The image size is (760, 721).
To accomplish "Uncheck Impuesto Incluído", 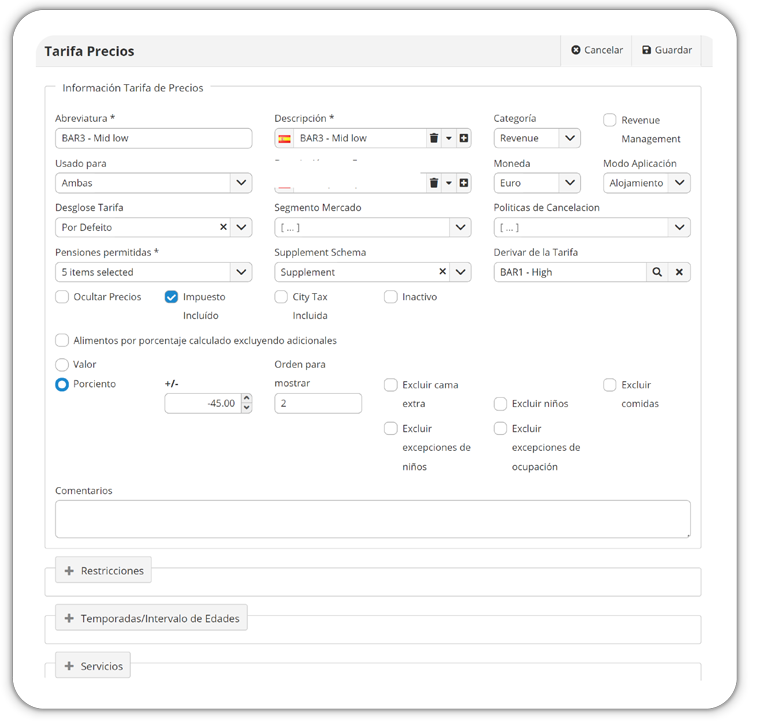I will (x=172, y=297).
